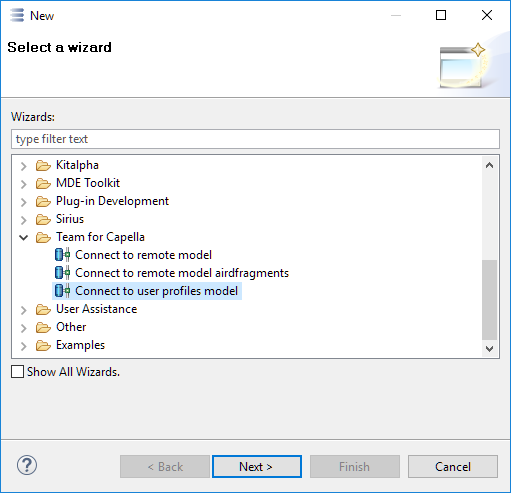511x493 pixels.
Task: Expand the Plug-in Development category
Action: [24, 202]
